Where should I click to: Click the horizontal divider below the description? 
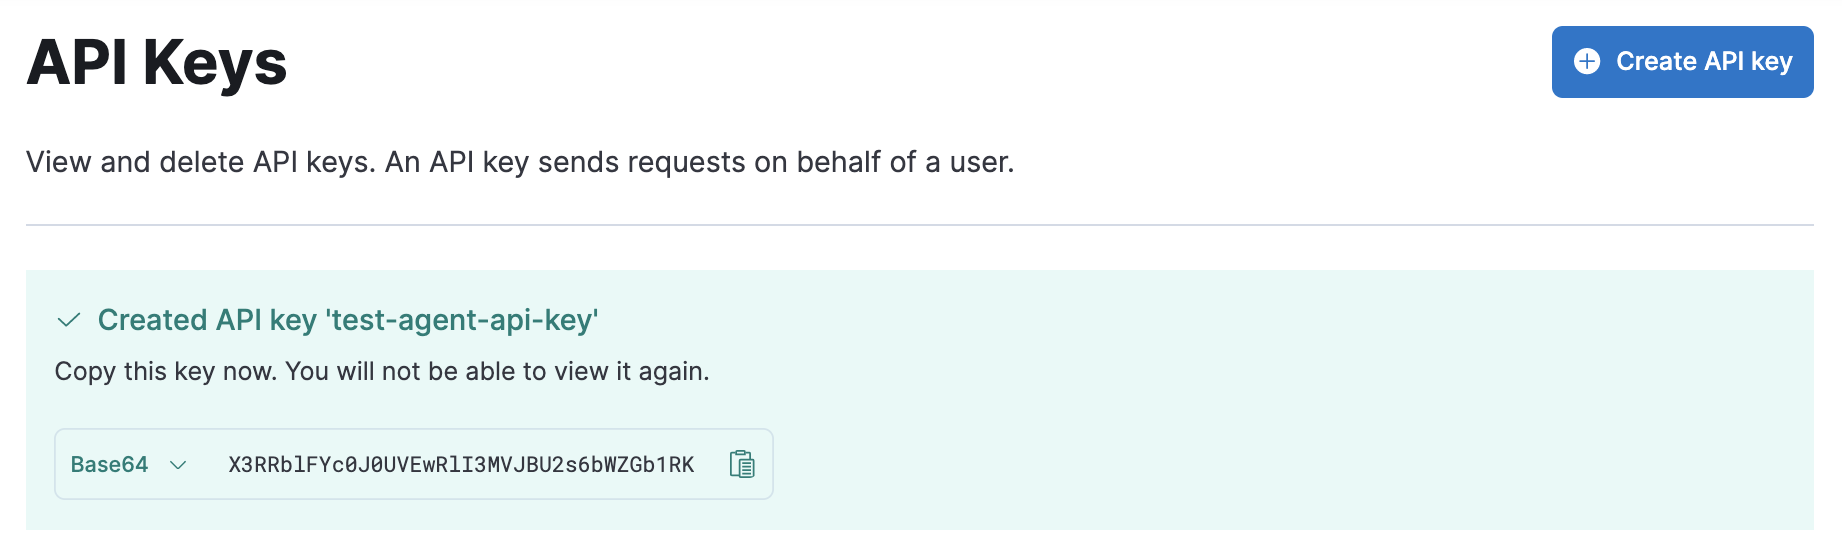919,225
